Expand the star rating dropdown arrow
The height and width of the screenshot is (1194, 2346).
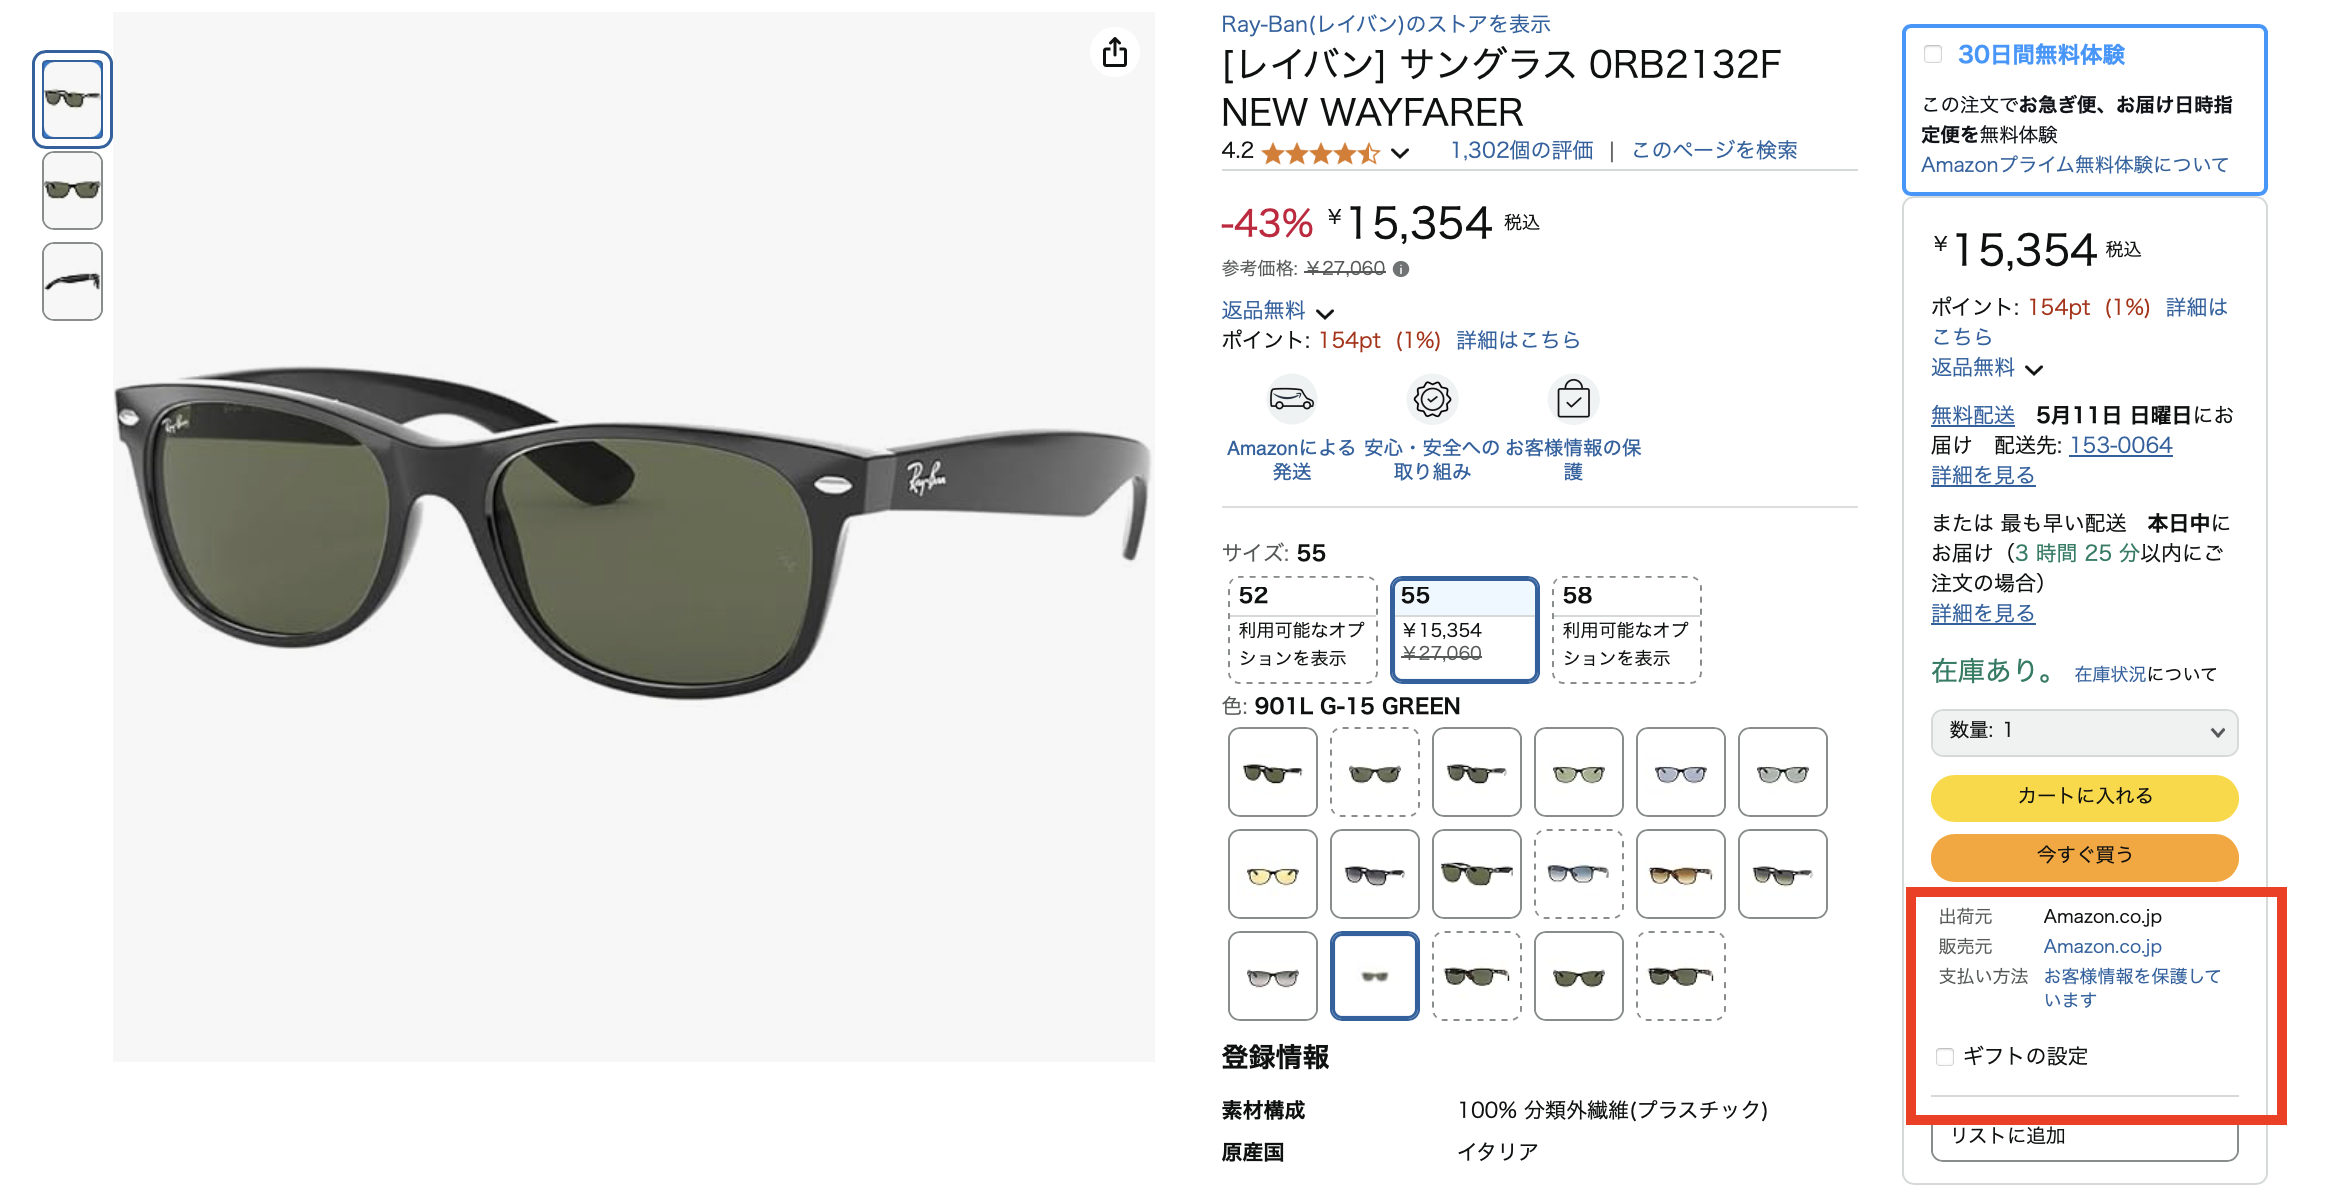pos(1400,153)
